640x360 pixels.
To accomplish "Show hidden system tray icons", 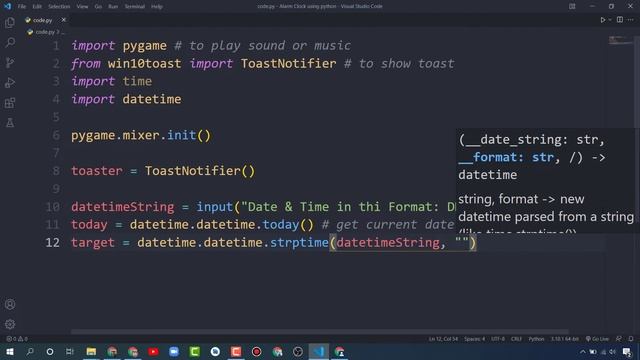I will click(582, 351).
